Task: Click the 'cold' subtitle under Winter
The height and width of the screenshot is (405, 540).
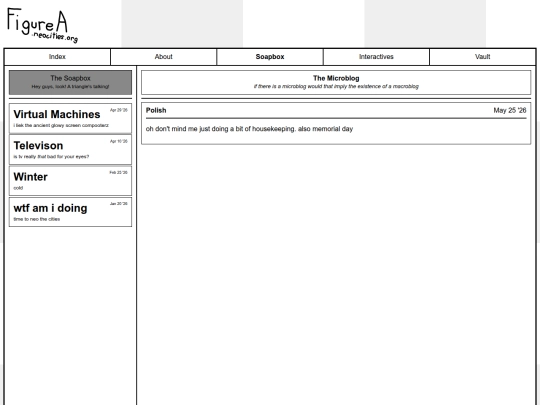Action: point(18,188)
